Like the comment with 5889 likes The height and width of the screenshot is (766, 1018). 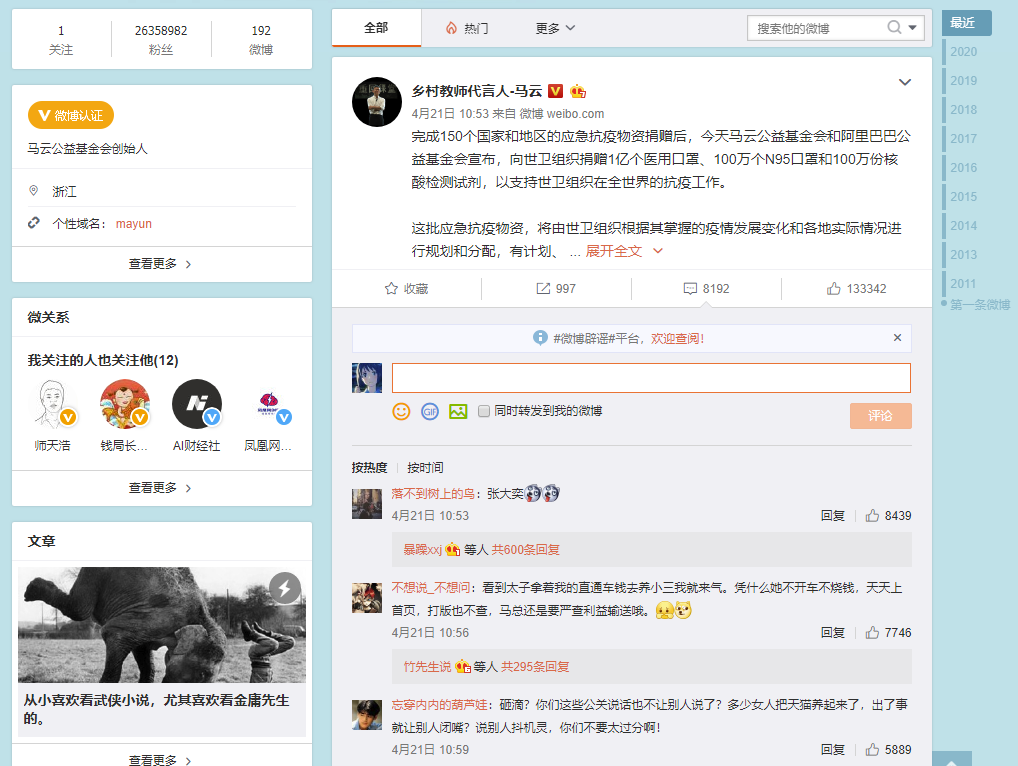pos(873,750)
